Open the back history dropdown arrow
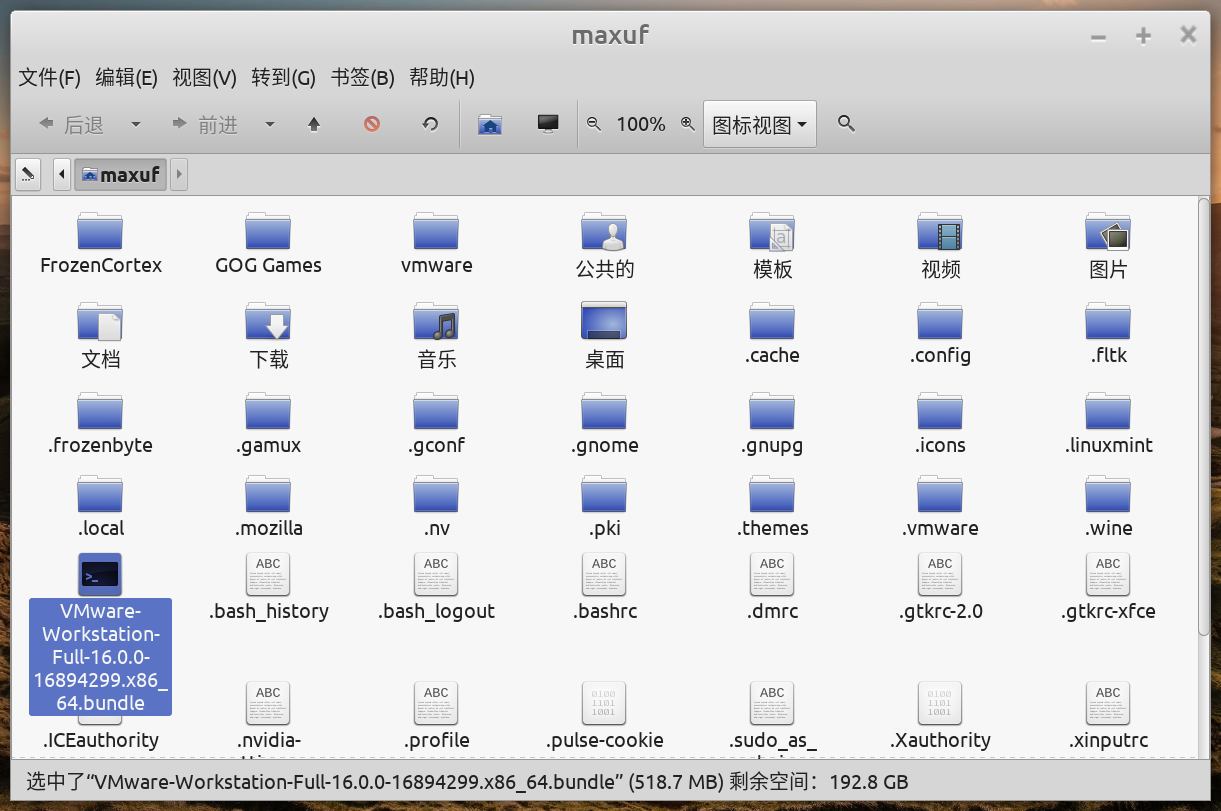 click(136, 124)
